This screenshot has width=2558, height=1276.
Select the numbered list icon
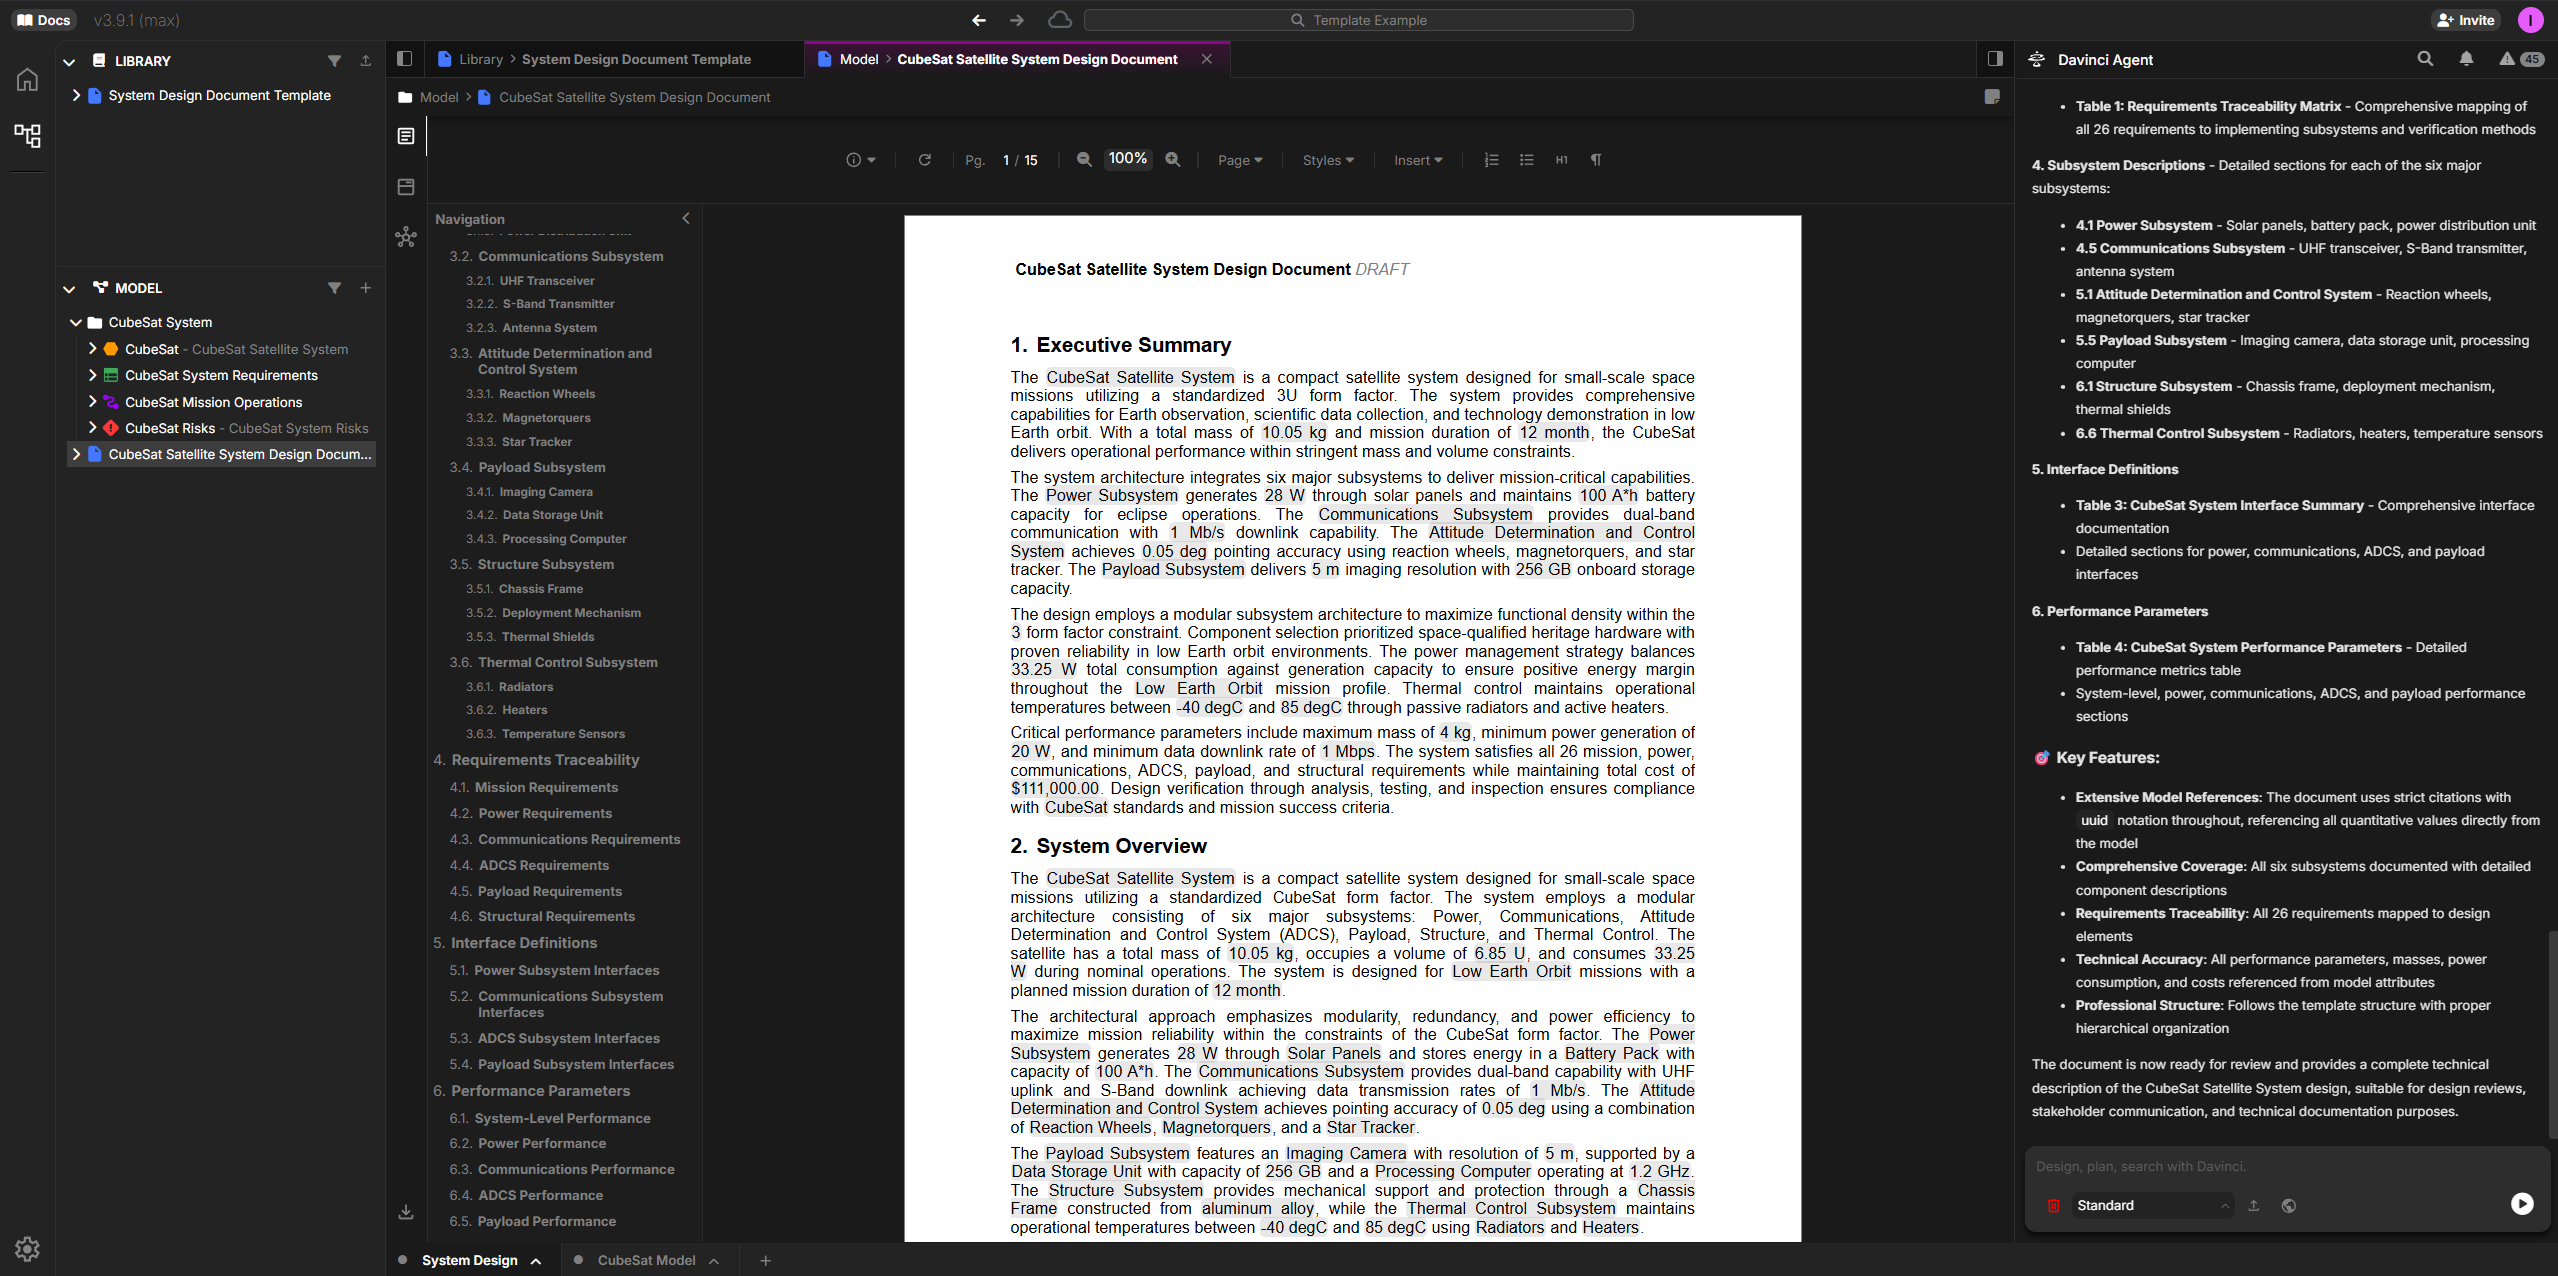pyautogui.click(x=1489, y=160)
